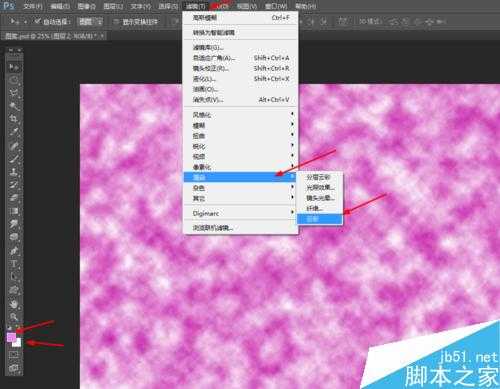Image resolution: width=500 pixels, height=389 pixels.
Task: Expand the 杂色 submenu
Action: point(240,188)
